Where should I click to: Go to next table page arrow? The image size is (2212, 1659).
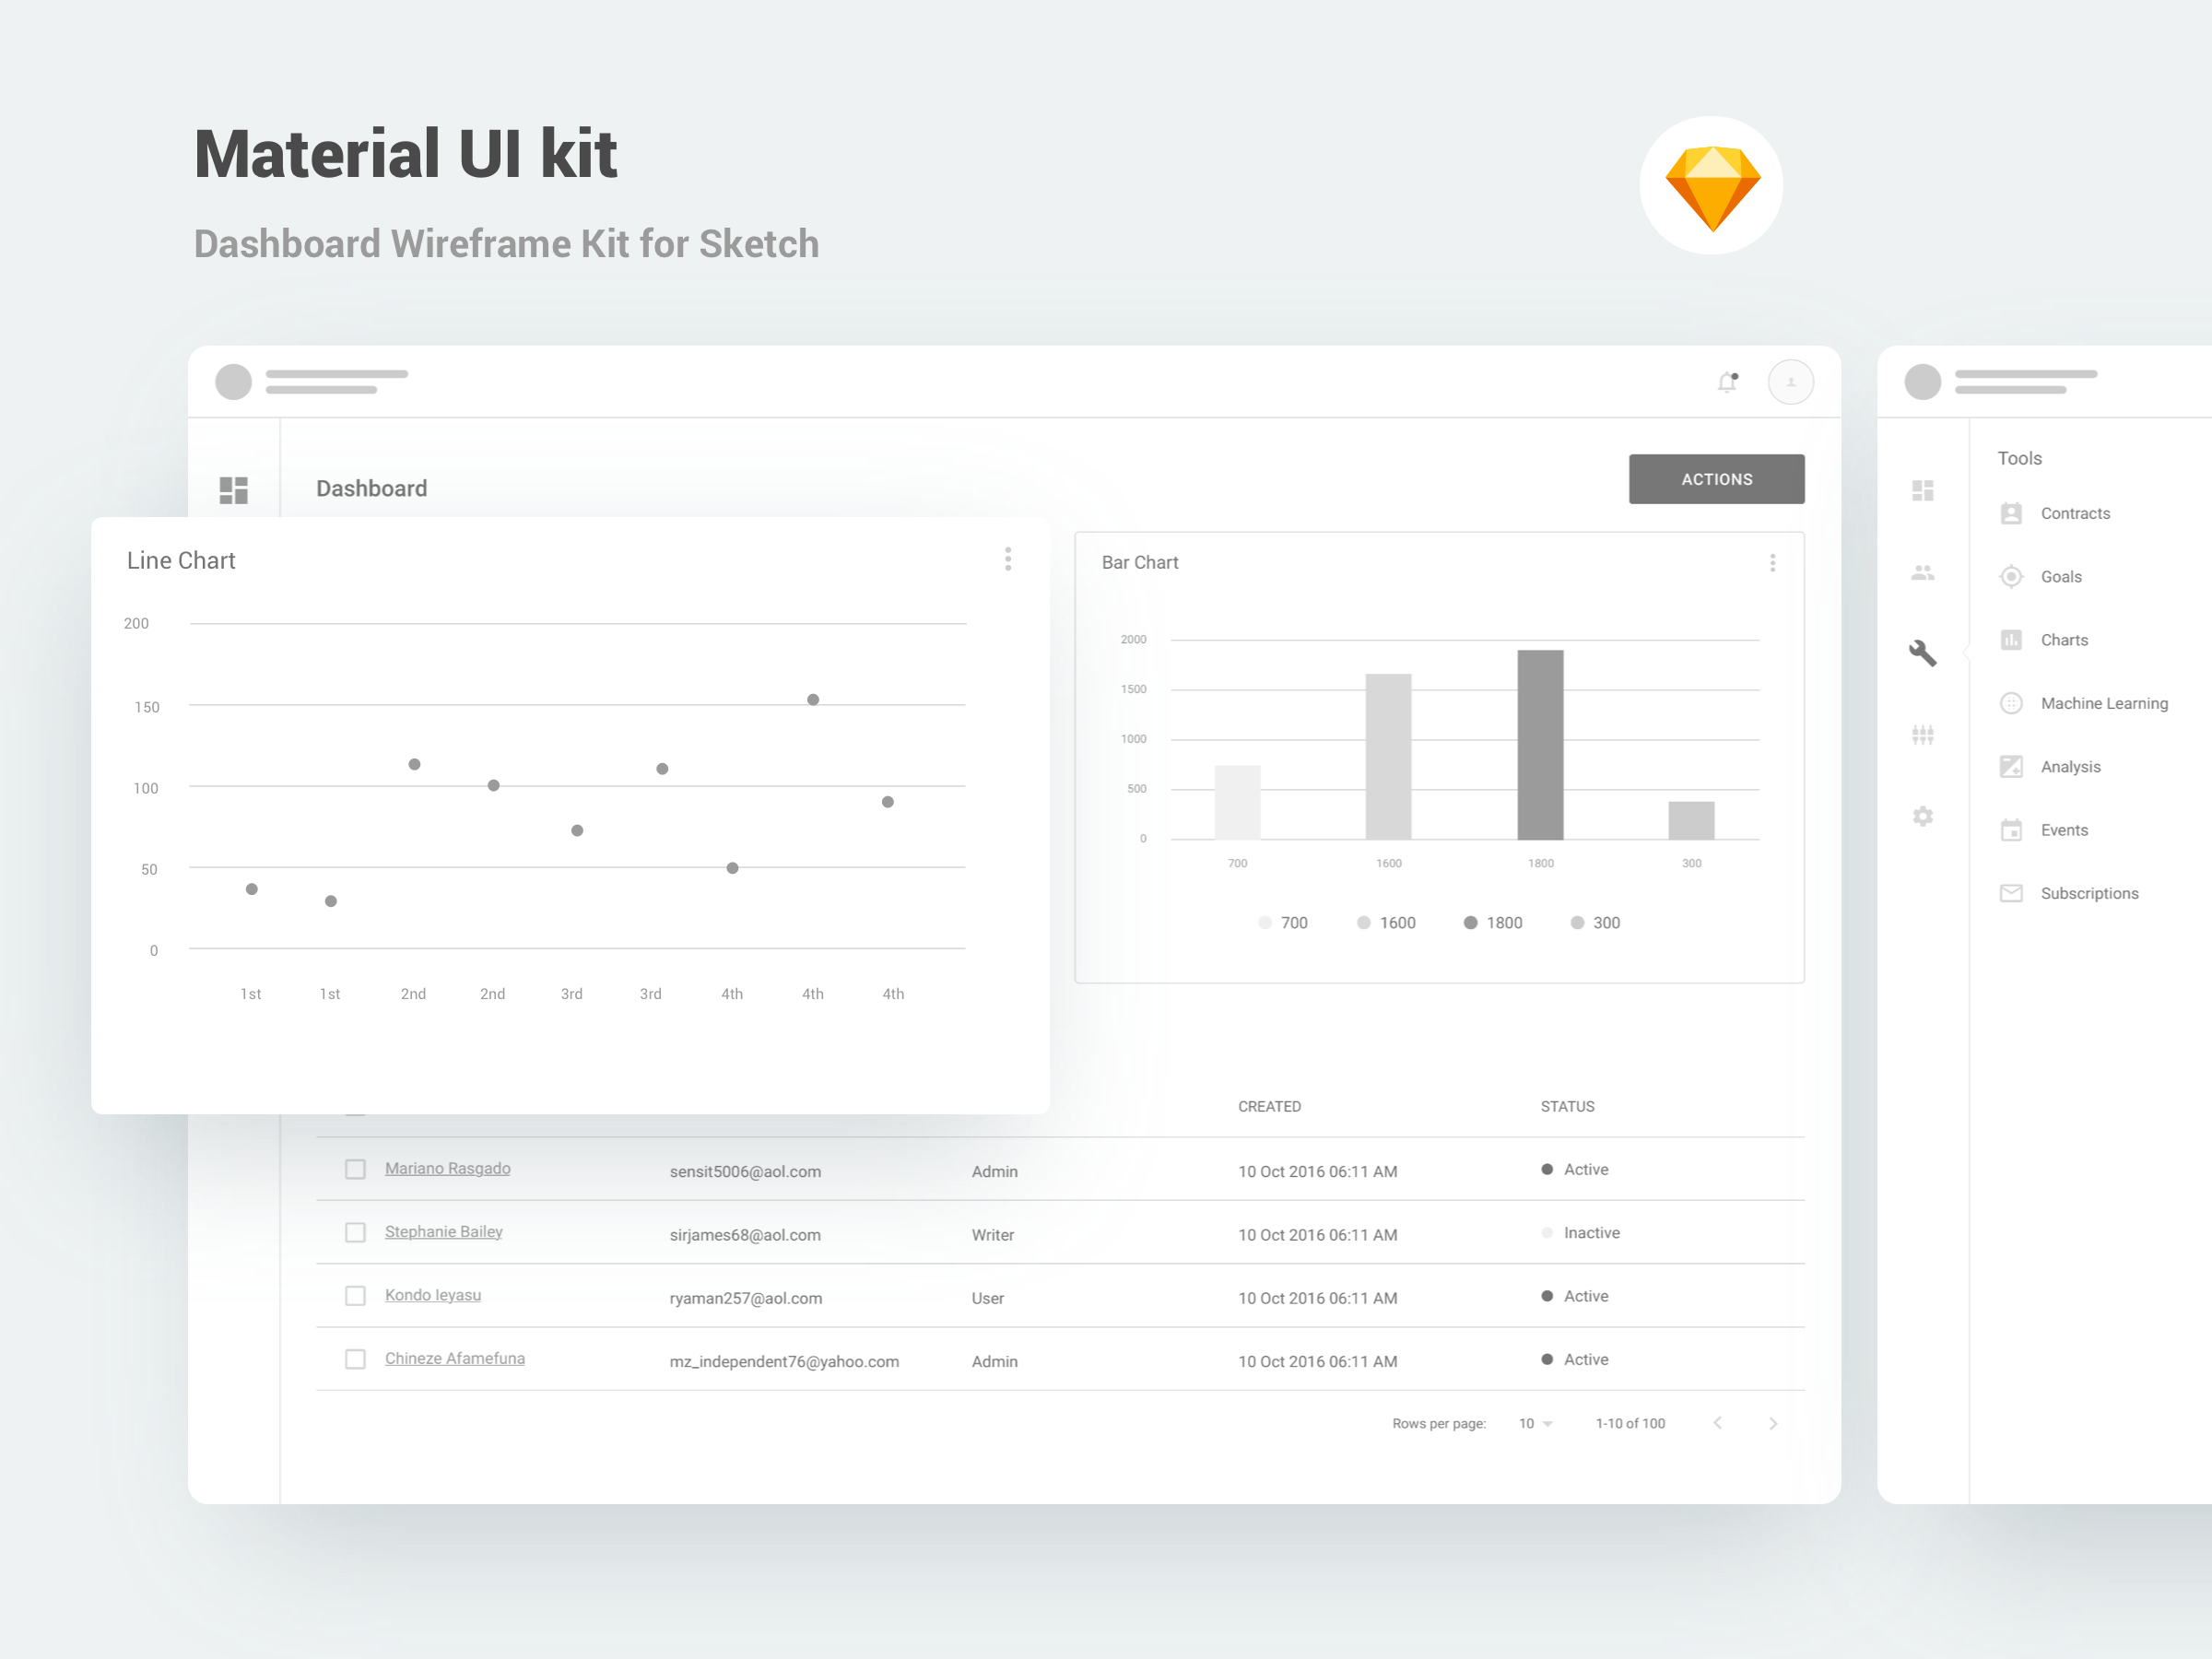tap(1773, 1423)
